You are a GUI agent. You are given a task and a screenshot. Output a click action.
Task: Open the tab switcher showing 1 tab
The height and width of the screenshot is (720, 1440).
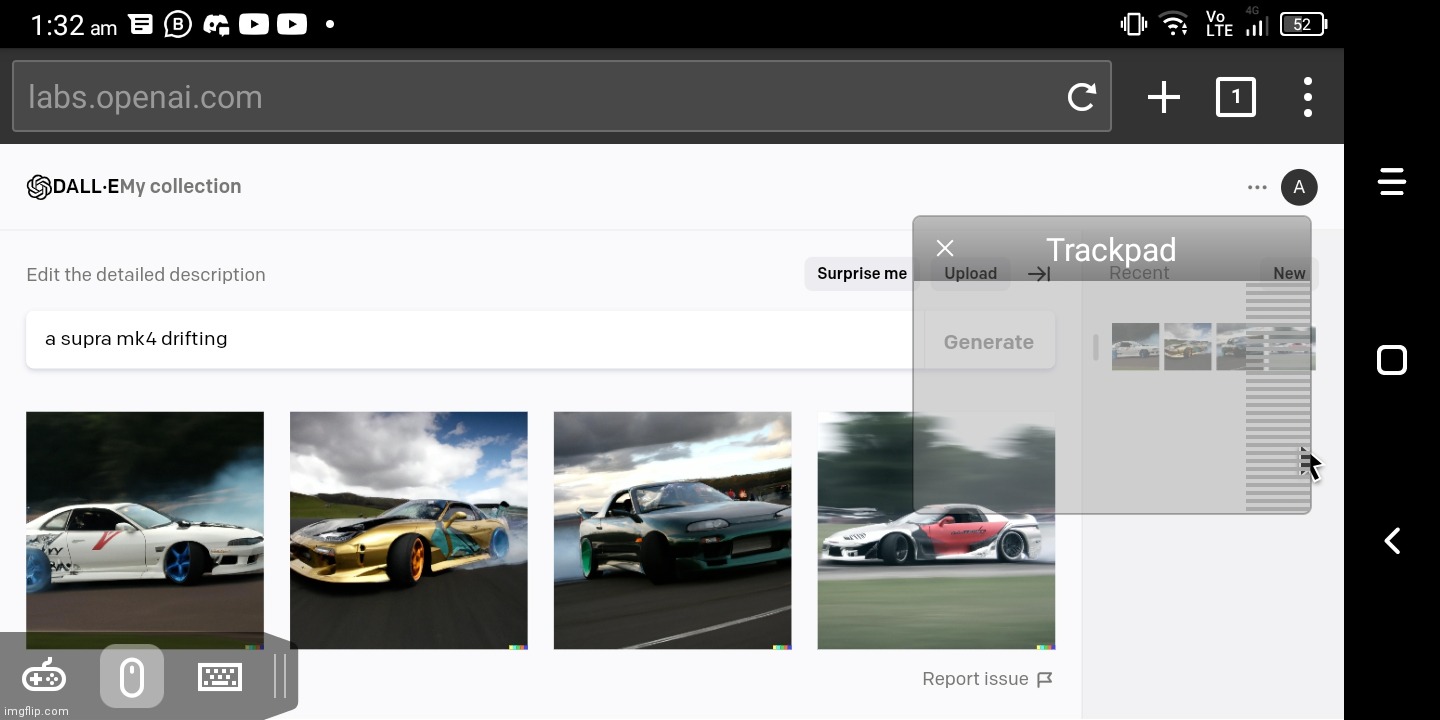pyautogui.click(x=1236, y=97)
